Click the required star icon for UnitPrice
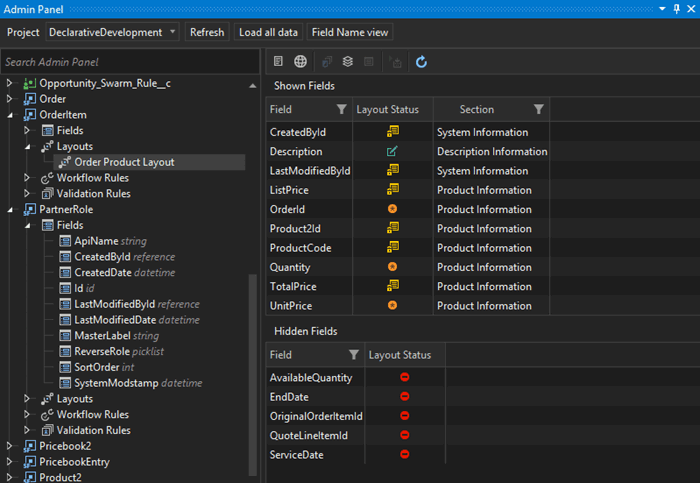The height and width of the screenshot is (483, 700). tap(392, 305)
